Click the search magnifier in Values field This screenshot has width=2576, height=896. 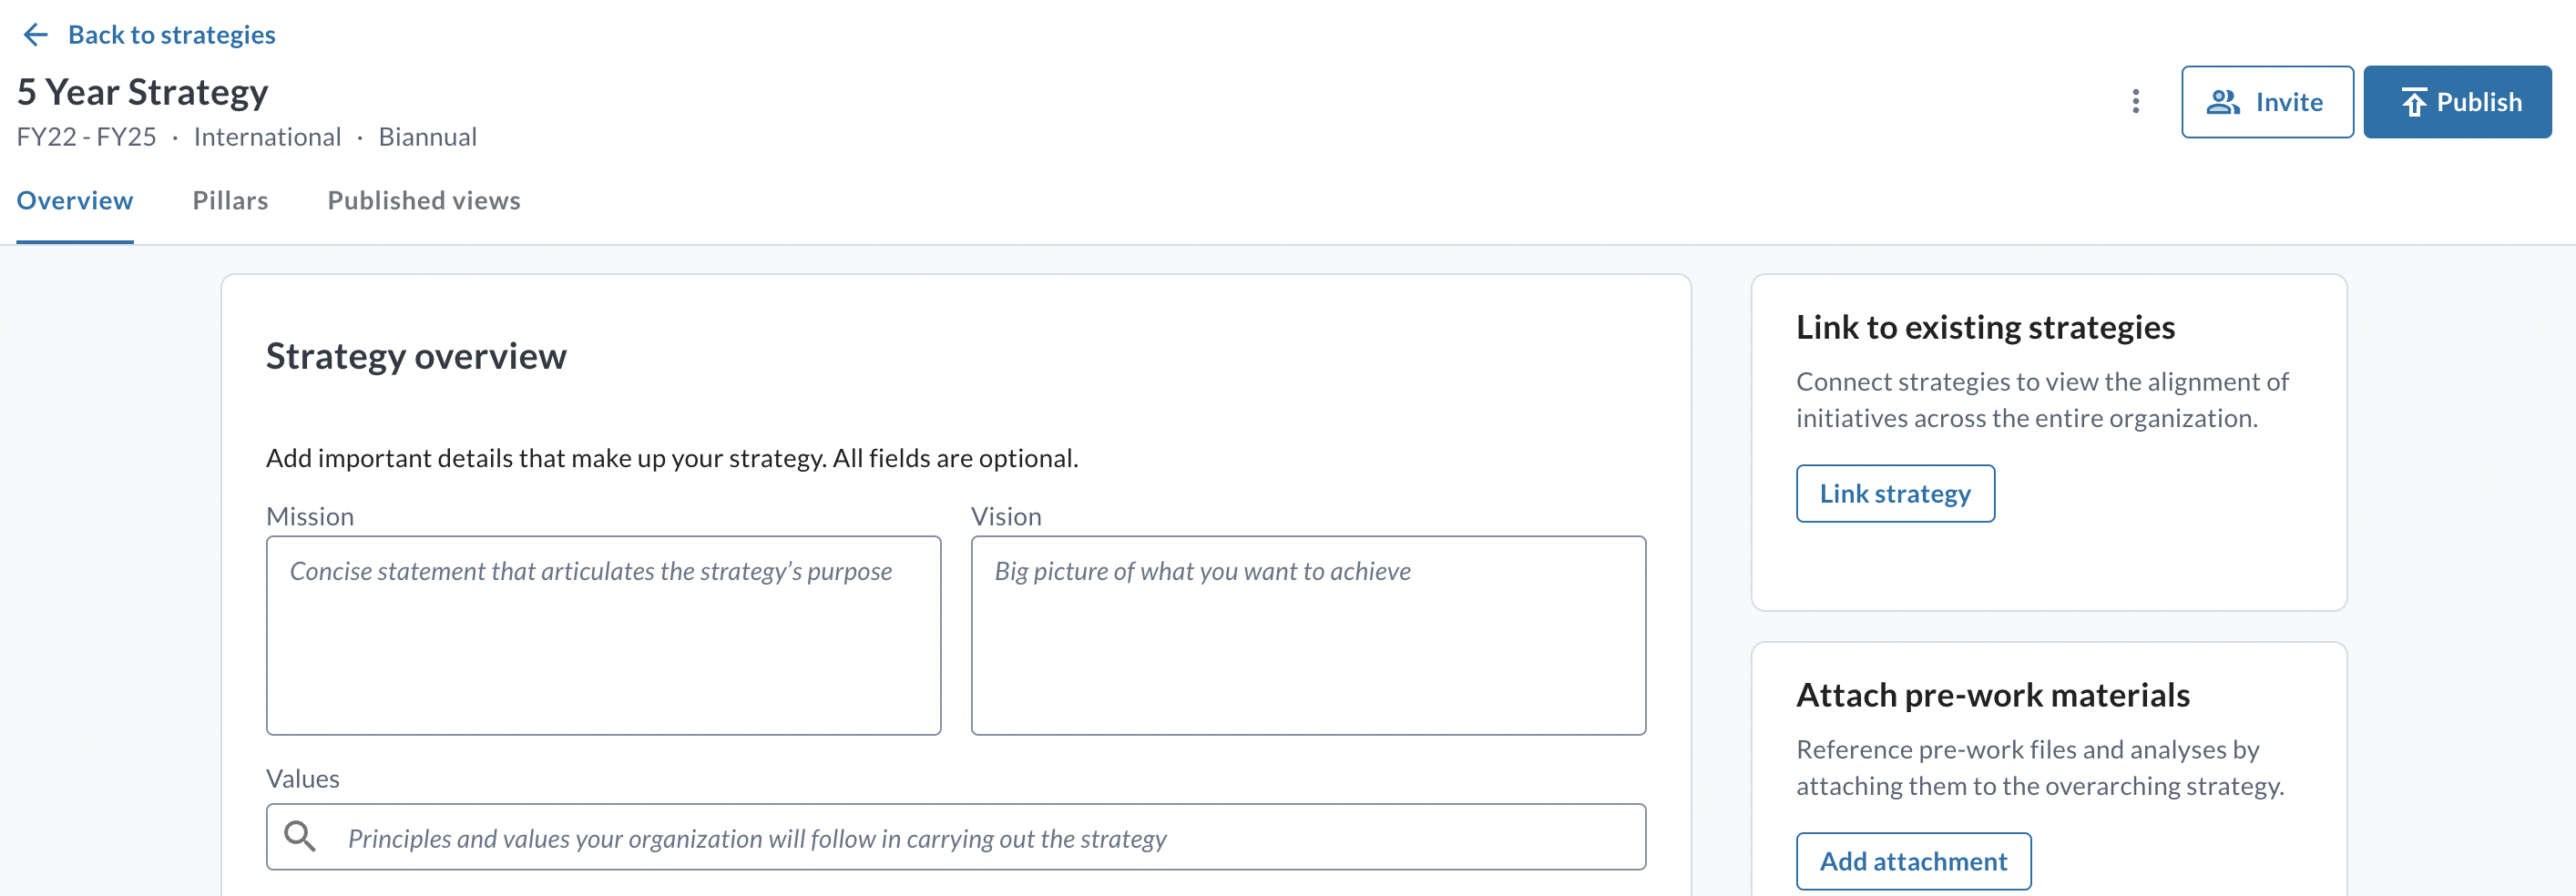click(300, 836)
